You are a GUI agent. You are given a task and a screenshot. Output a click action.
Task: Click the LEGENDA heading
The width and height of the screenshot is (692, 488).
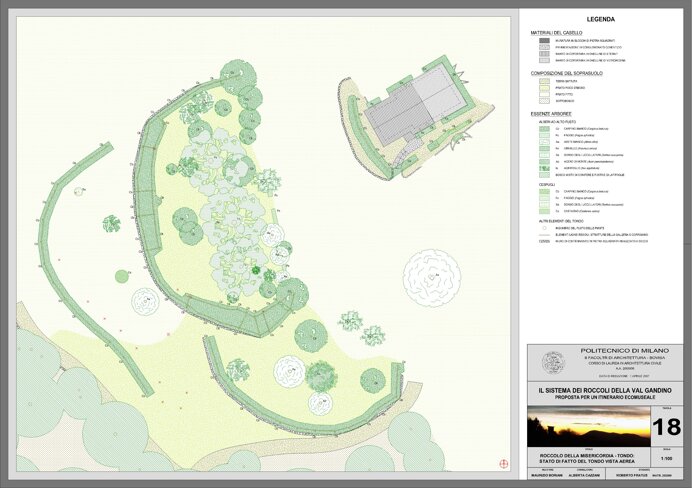[x=601, y=19]
